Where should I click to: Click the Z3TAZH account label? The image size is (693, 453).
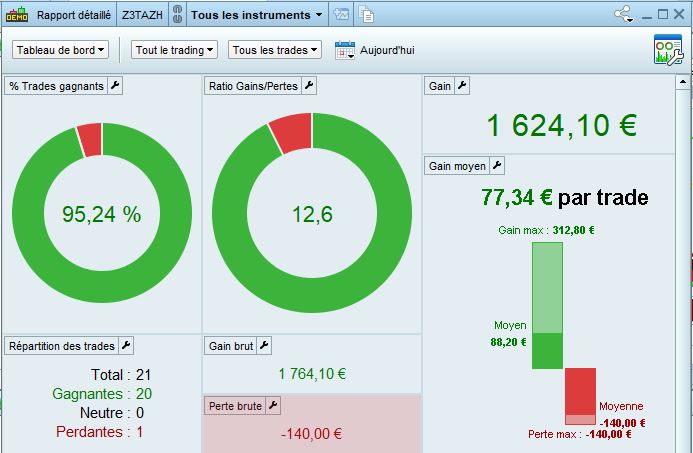142,15
